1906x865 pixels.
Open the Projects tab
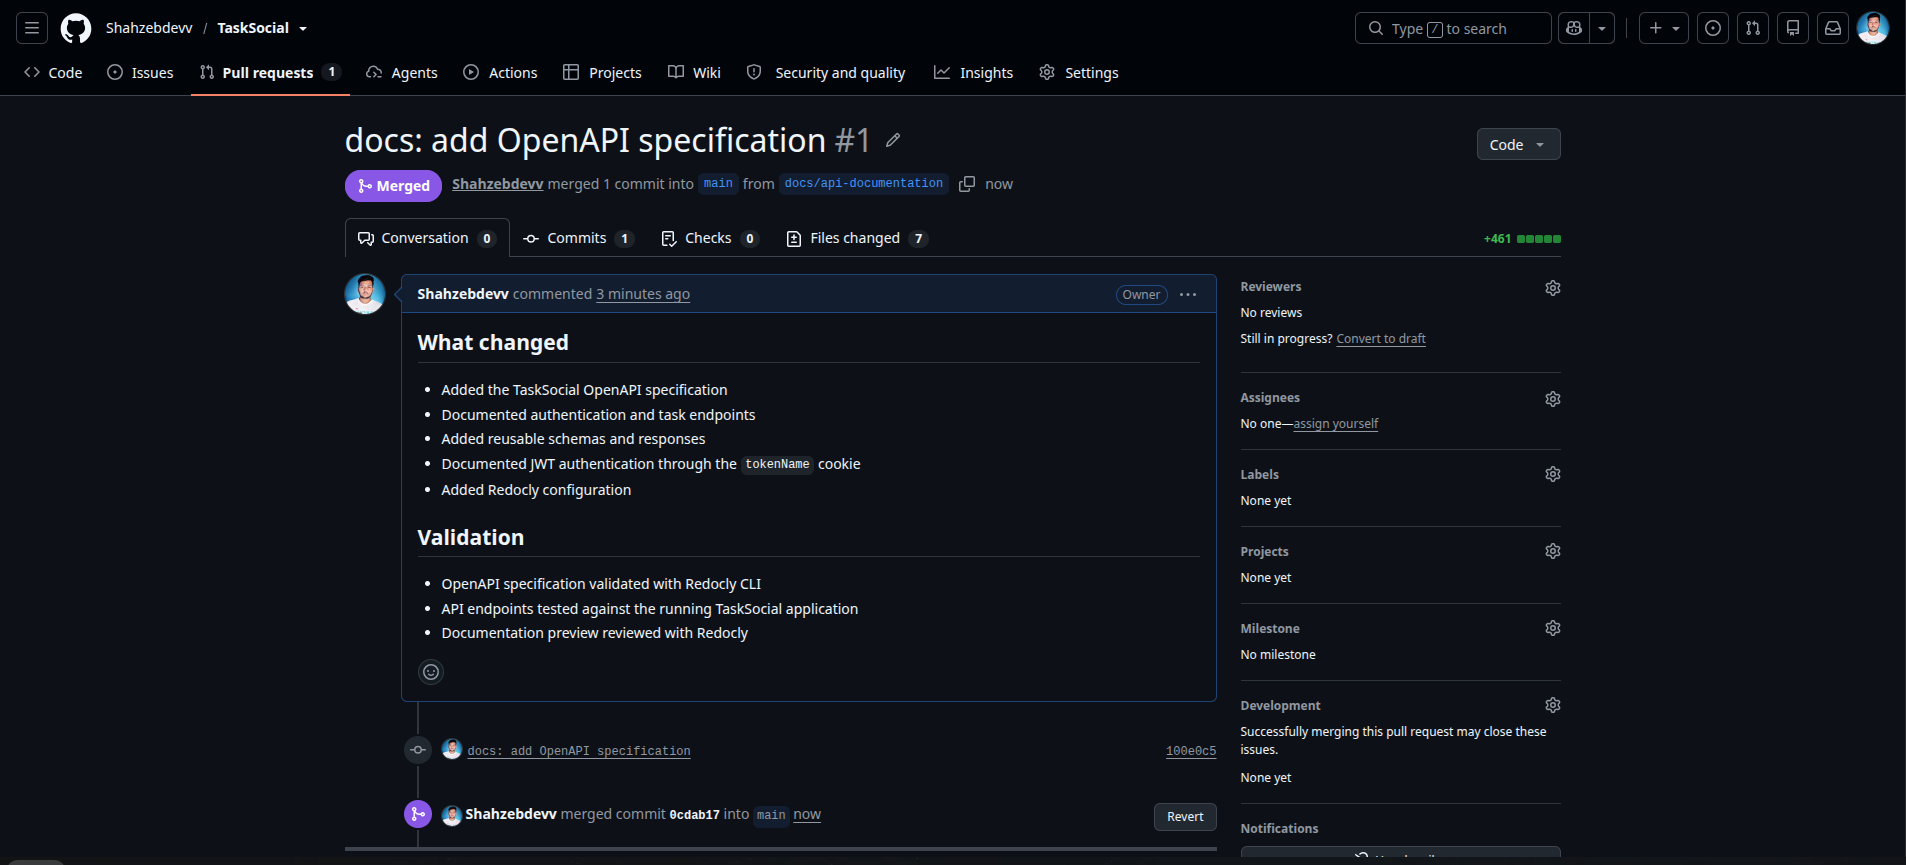pos(602,72)
